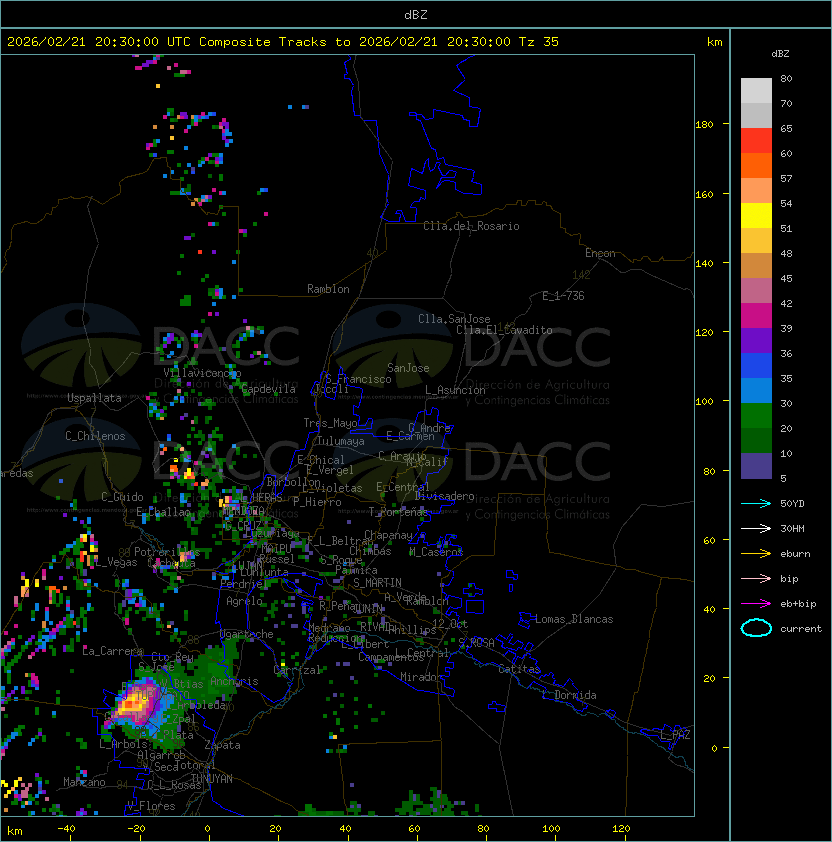Select the light gray 80-70 dBZ swatch
Image resolution: width=832 pixels, height=842 pixels.
[x=756, y=91]
